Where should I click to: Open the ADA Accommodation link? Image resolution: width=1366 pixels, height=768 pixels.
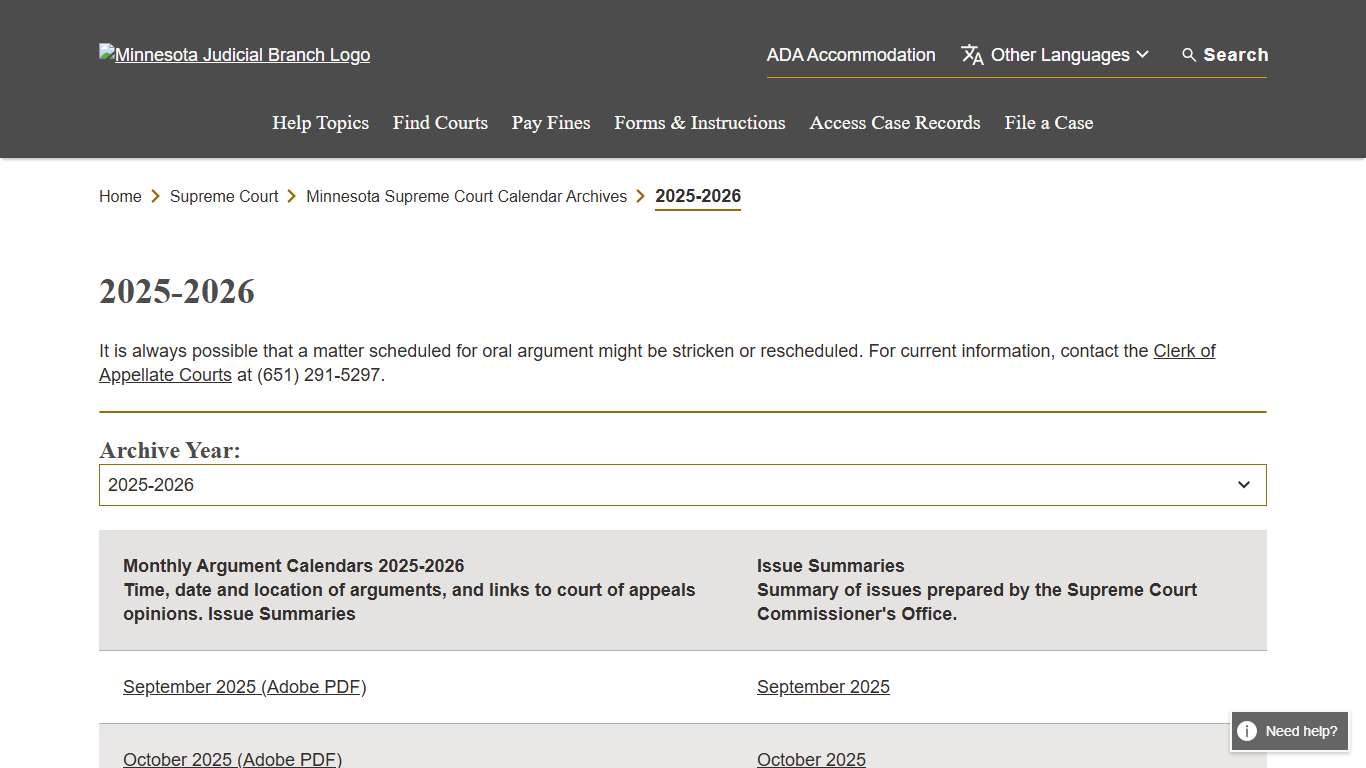coord(851,55)
